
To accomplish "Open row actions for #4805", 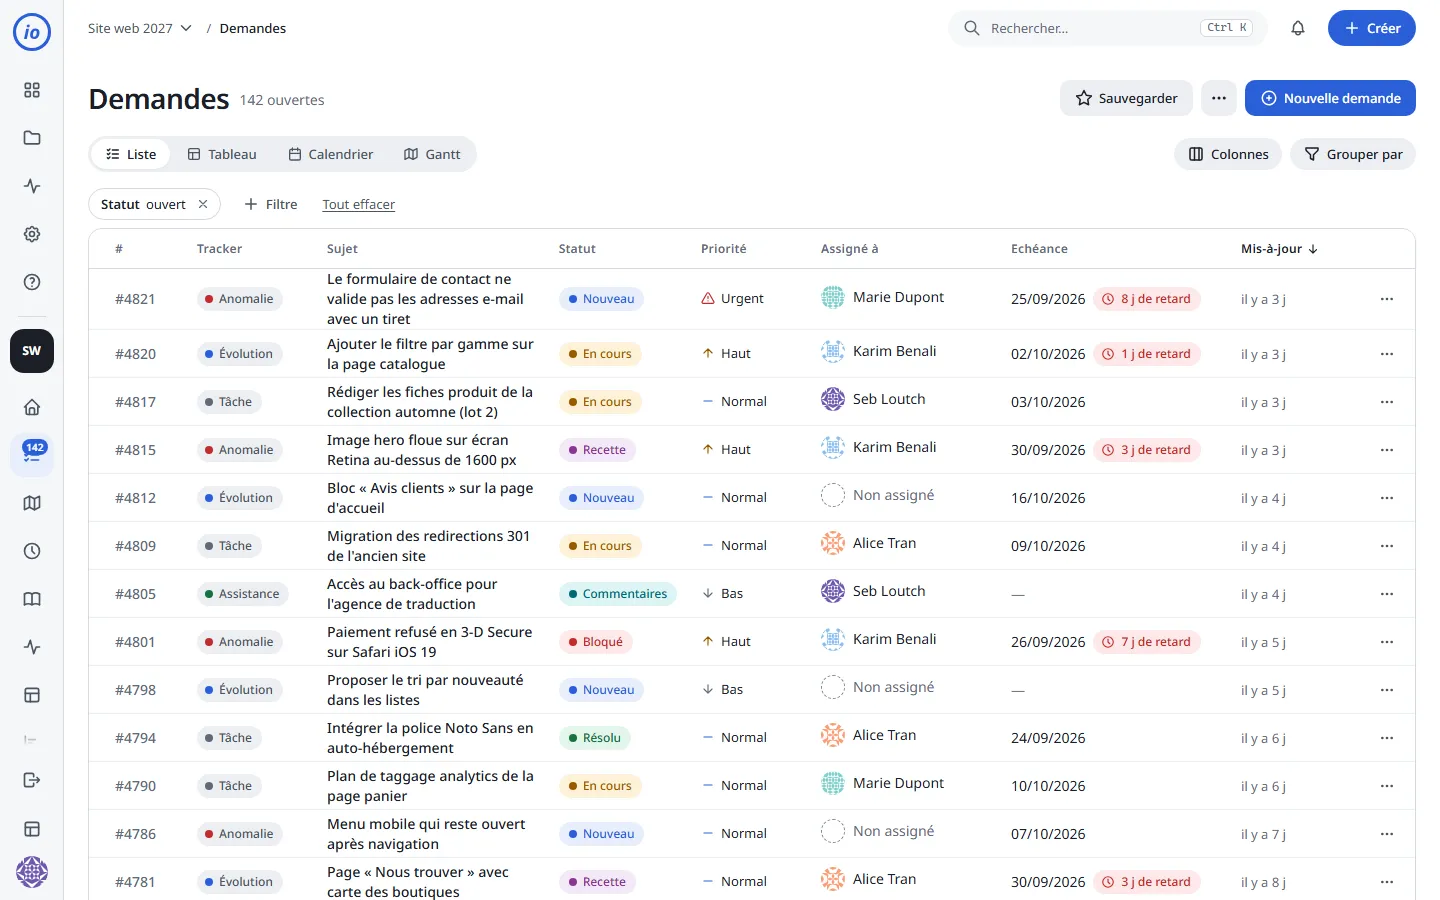I will (1387, 594).
